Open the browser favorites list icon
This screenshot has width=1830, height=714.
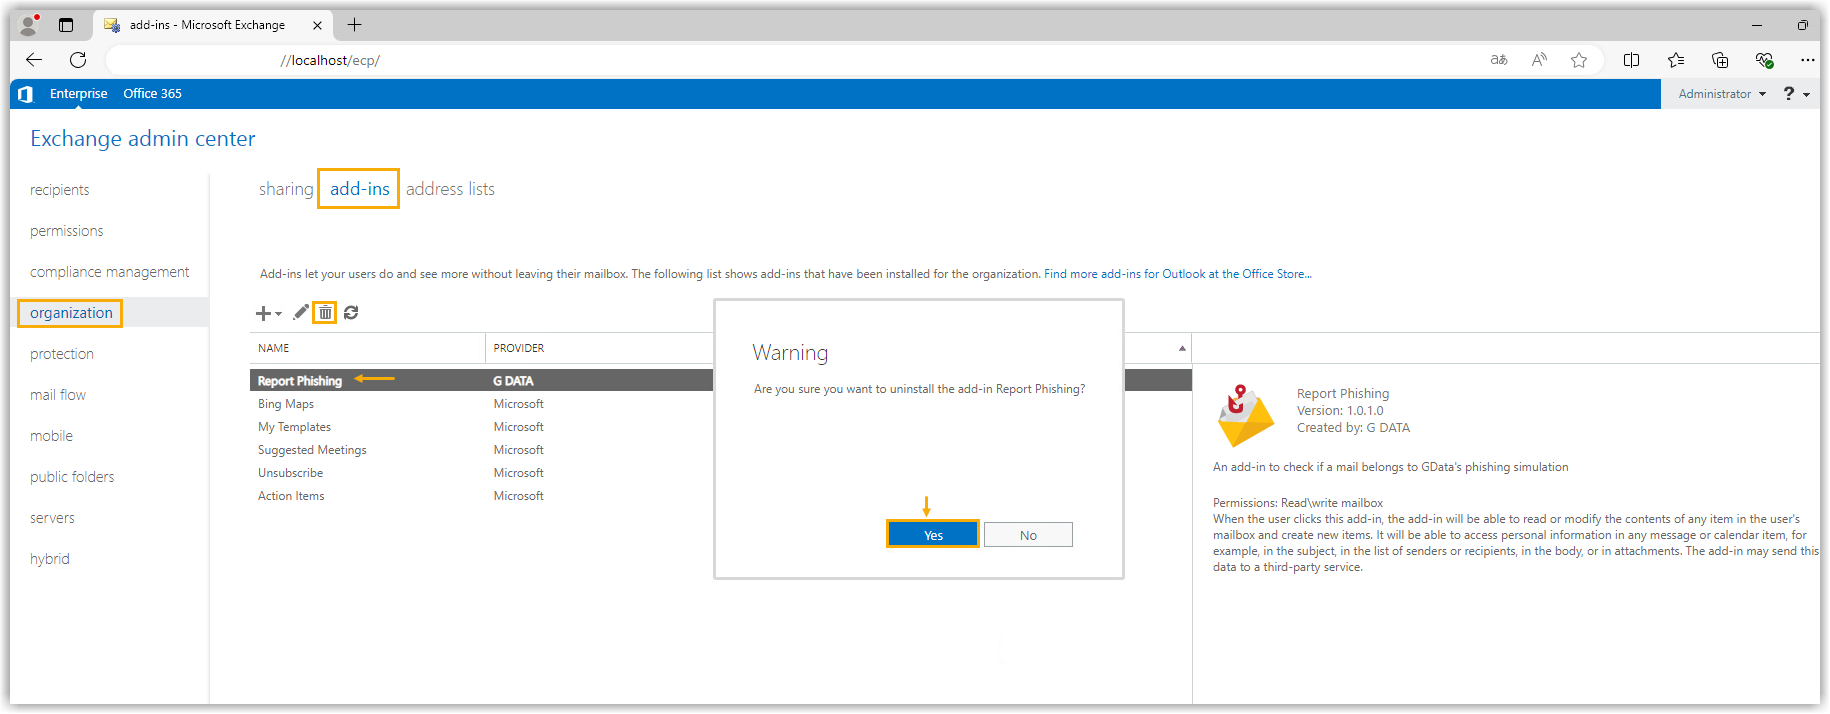point(1676,60)
